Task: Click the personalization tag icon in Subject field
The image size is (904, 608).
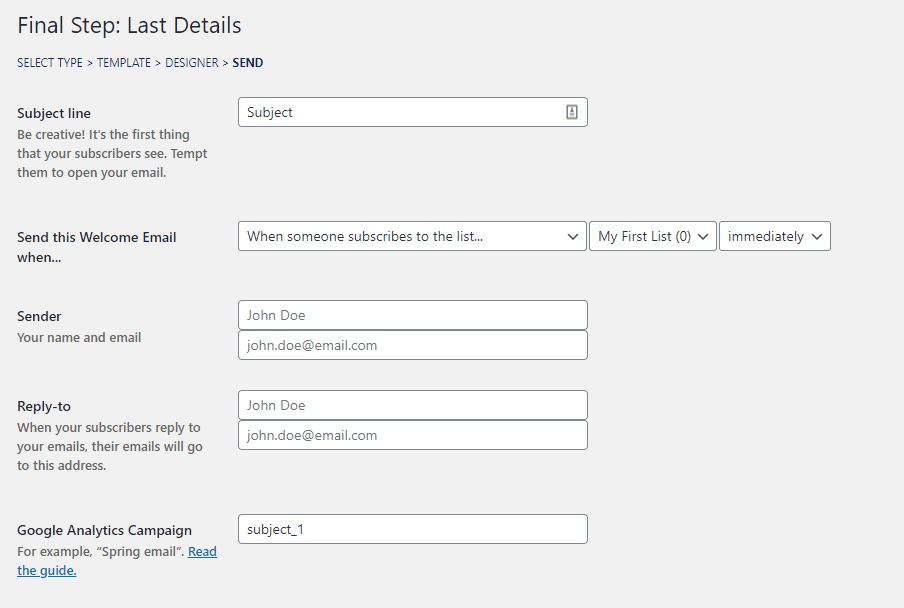Action: click(x=571, y=112)
